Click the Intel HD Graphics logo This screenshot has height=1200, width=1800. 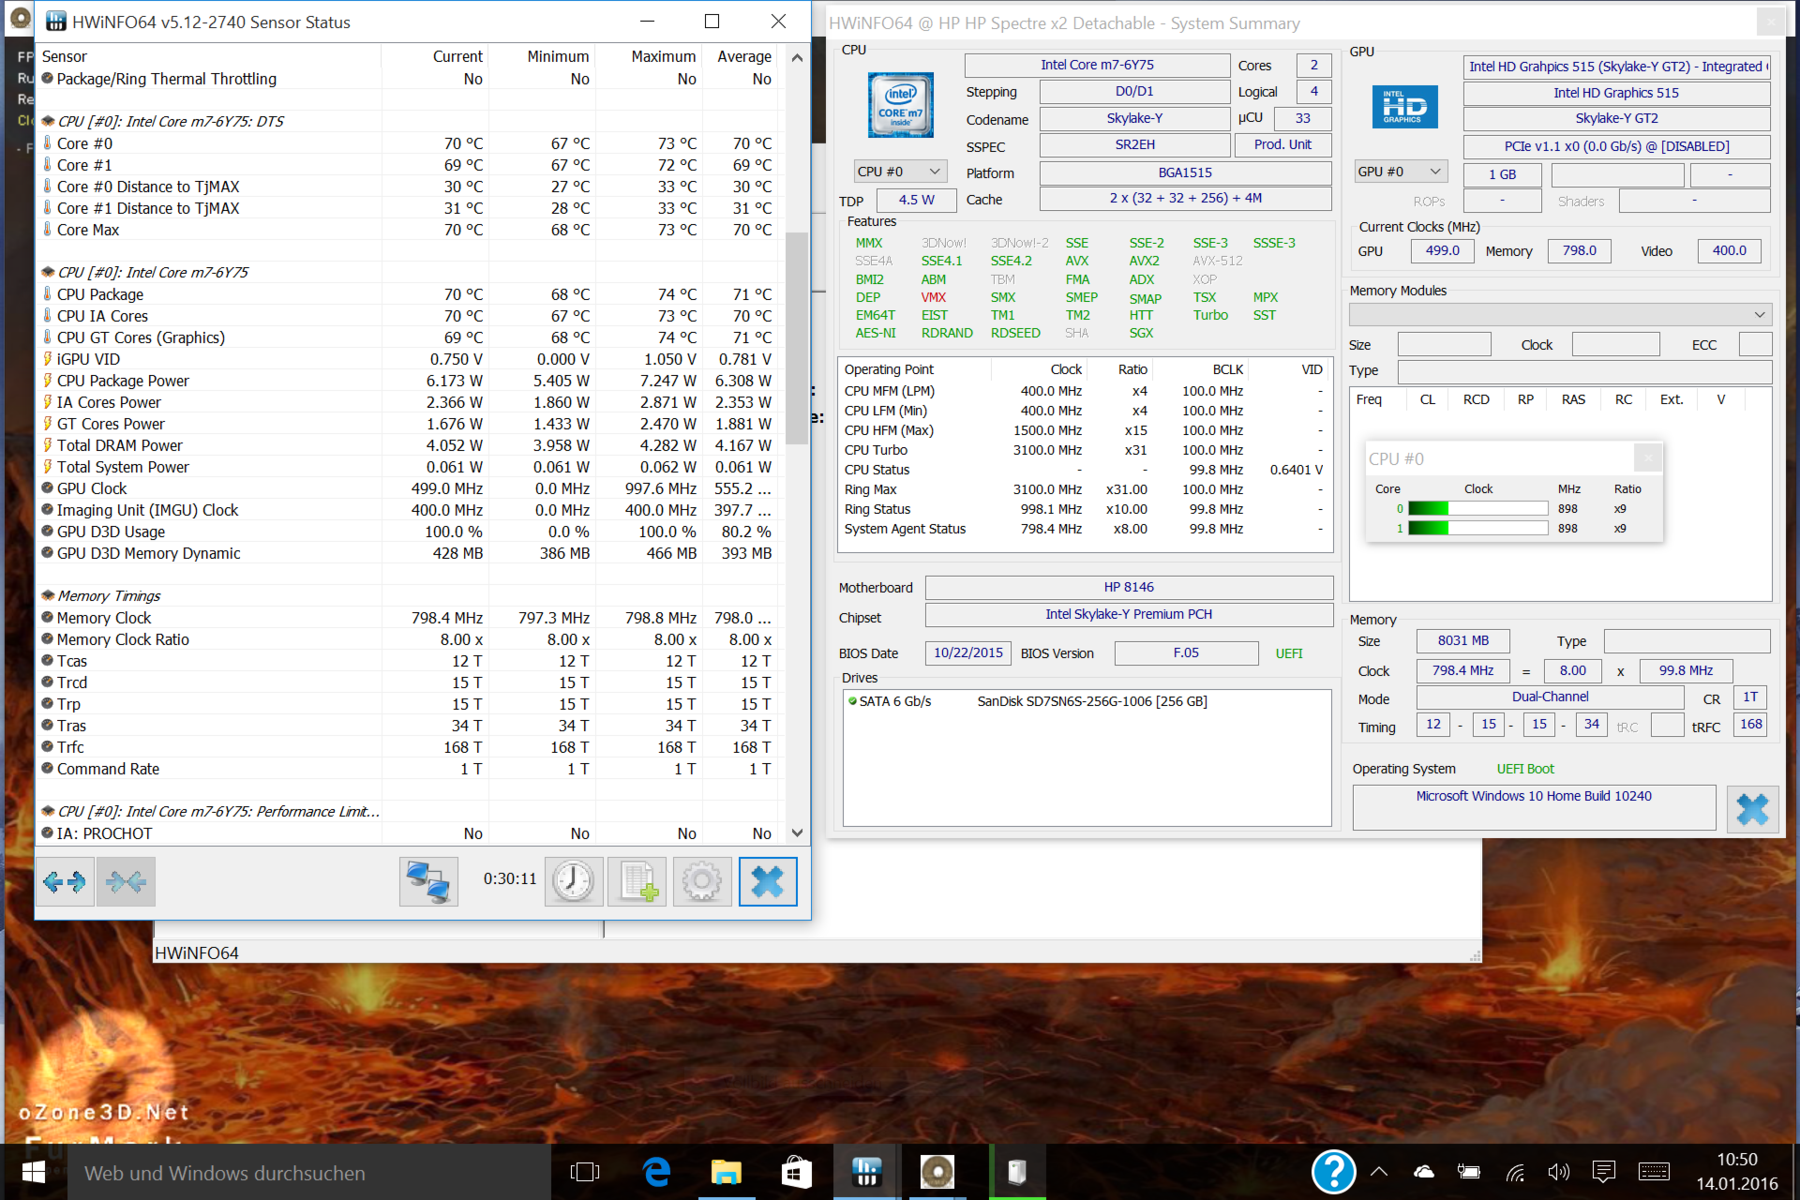pyautogui.click(x=1405, y=106)
